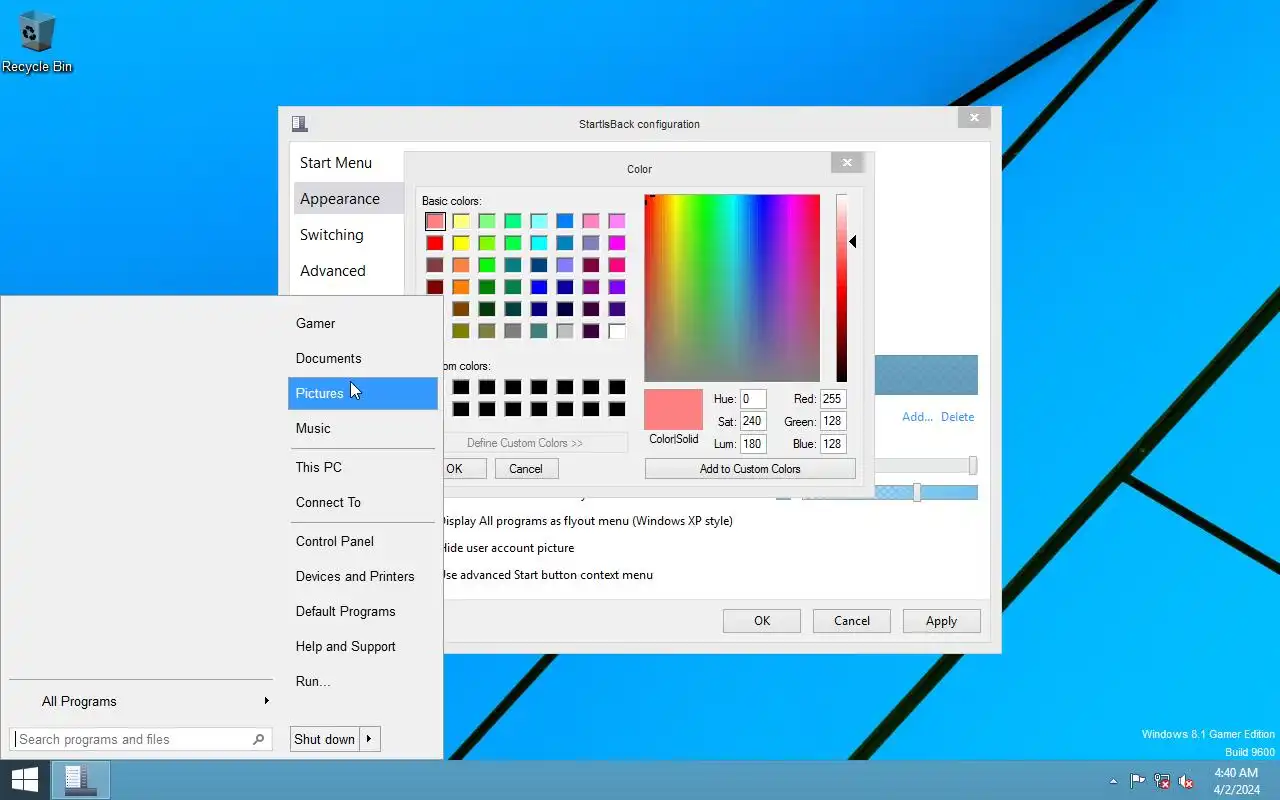Open Devices and Printers
Image resolution: width=1280 pixels, height=800 pixels.
(x=363, y=576)
